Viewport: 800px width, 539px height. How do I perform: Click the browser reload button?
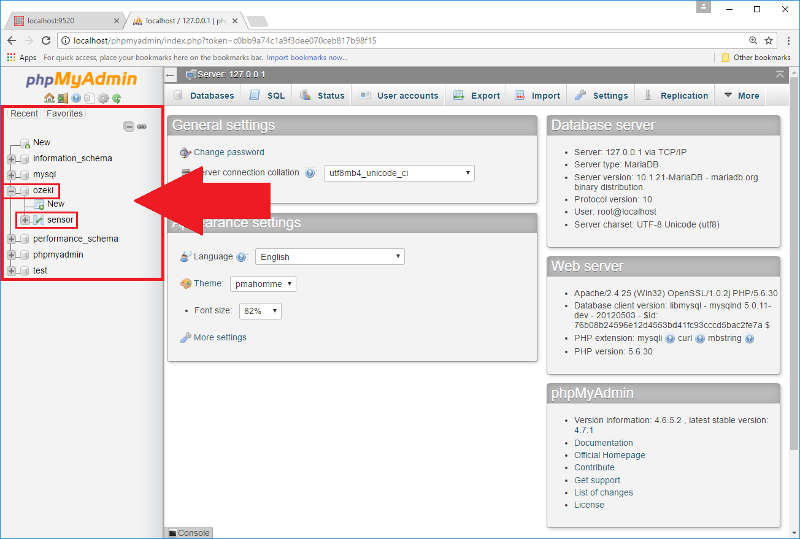[x=46, y=40]
